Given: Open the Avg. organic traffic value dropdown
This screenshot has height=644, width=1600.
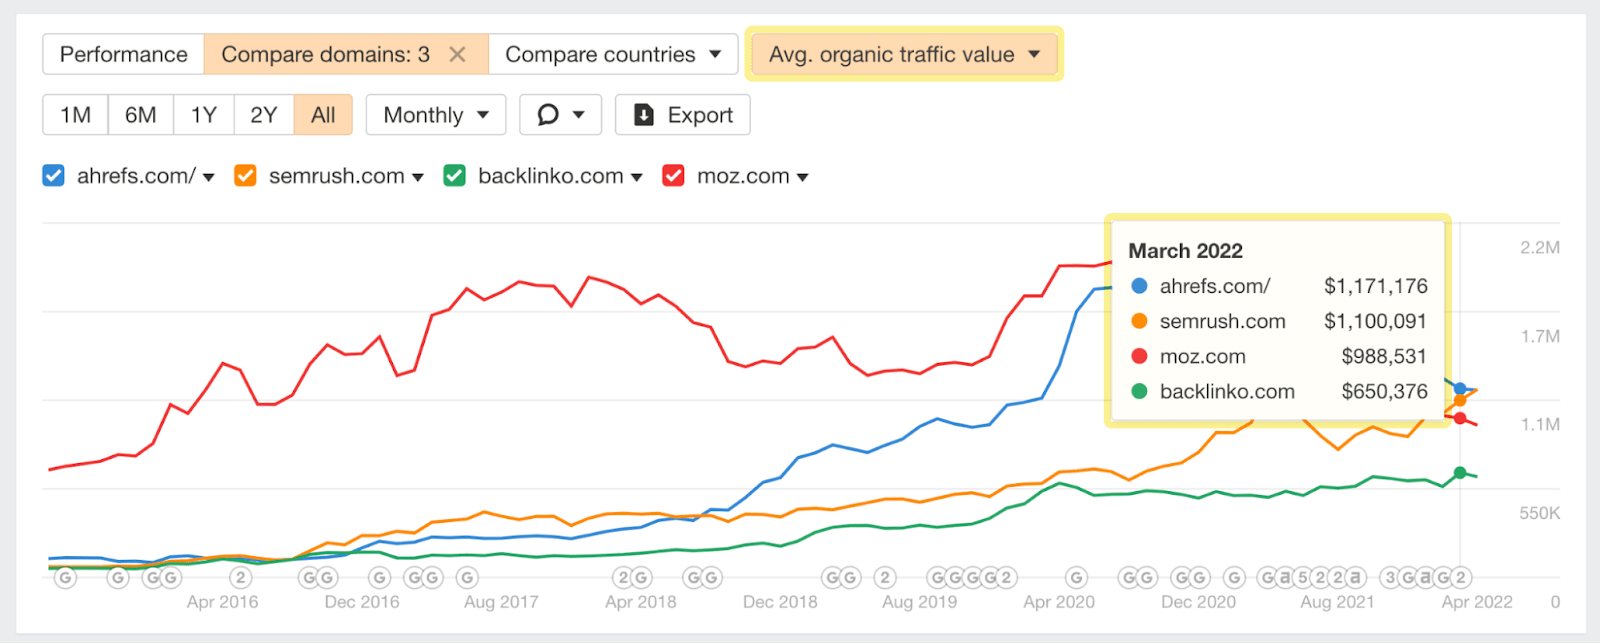Looking at the screenshot, I should click(x=902, y=54).
